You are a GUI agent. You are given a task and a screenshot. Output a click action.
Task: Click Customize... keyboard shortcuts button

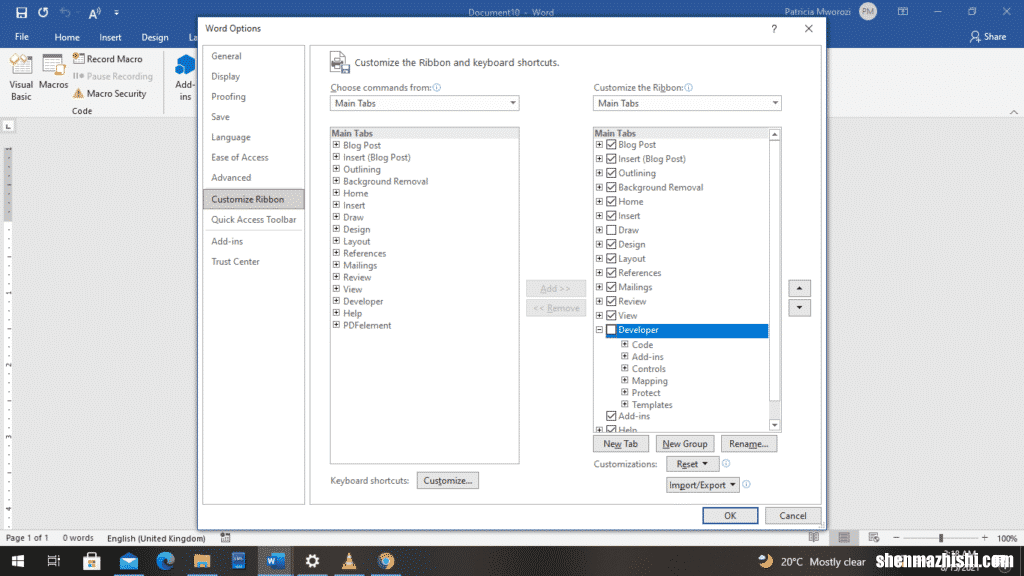[x=447, y=481]
